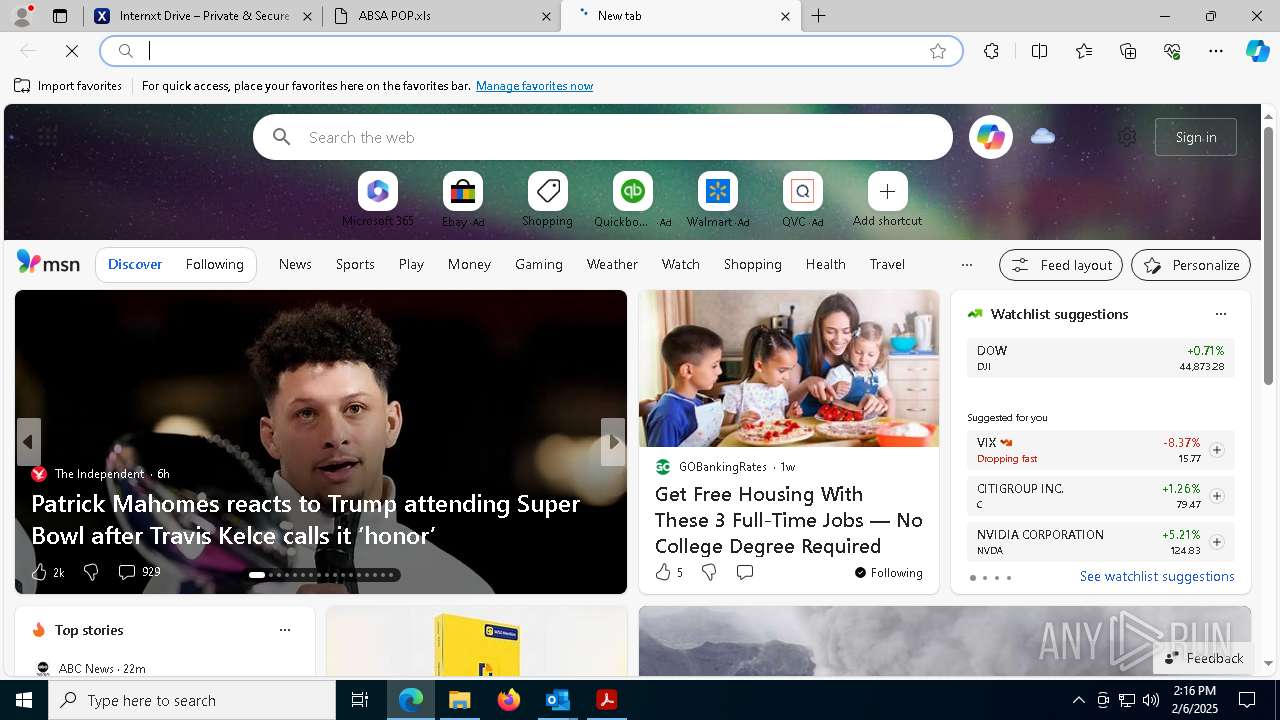Toggle Following for GOBankingRates

888,573
